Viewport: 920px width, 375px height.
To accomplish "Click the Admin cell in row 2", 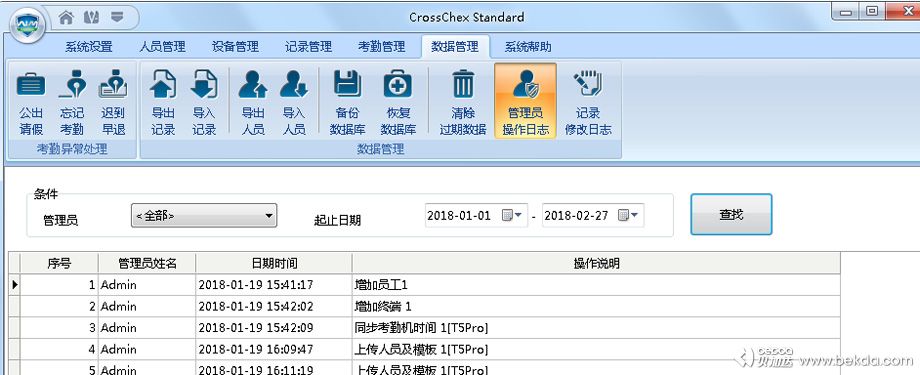I will 147,307.
